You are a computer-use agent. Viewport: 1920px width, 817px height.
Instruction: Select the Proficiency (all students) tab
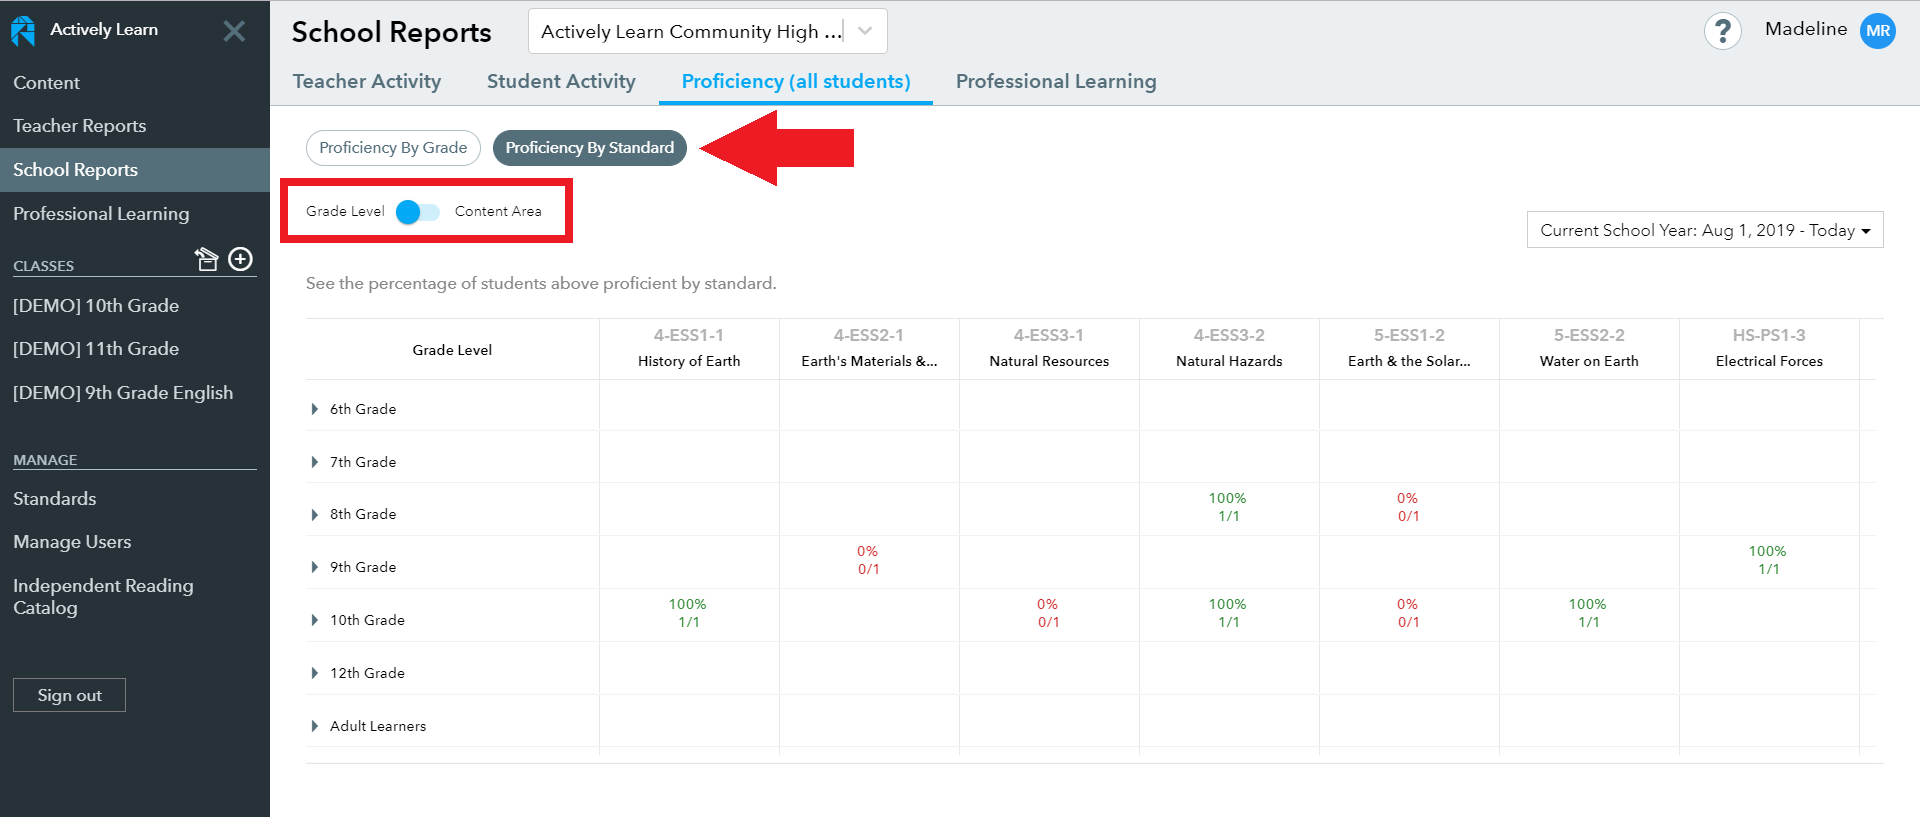coord(796,82)
